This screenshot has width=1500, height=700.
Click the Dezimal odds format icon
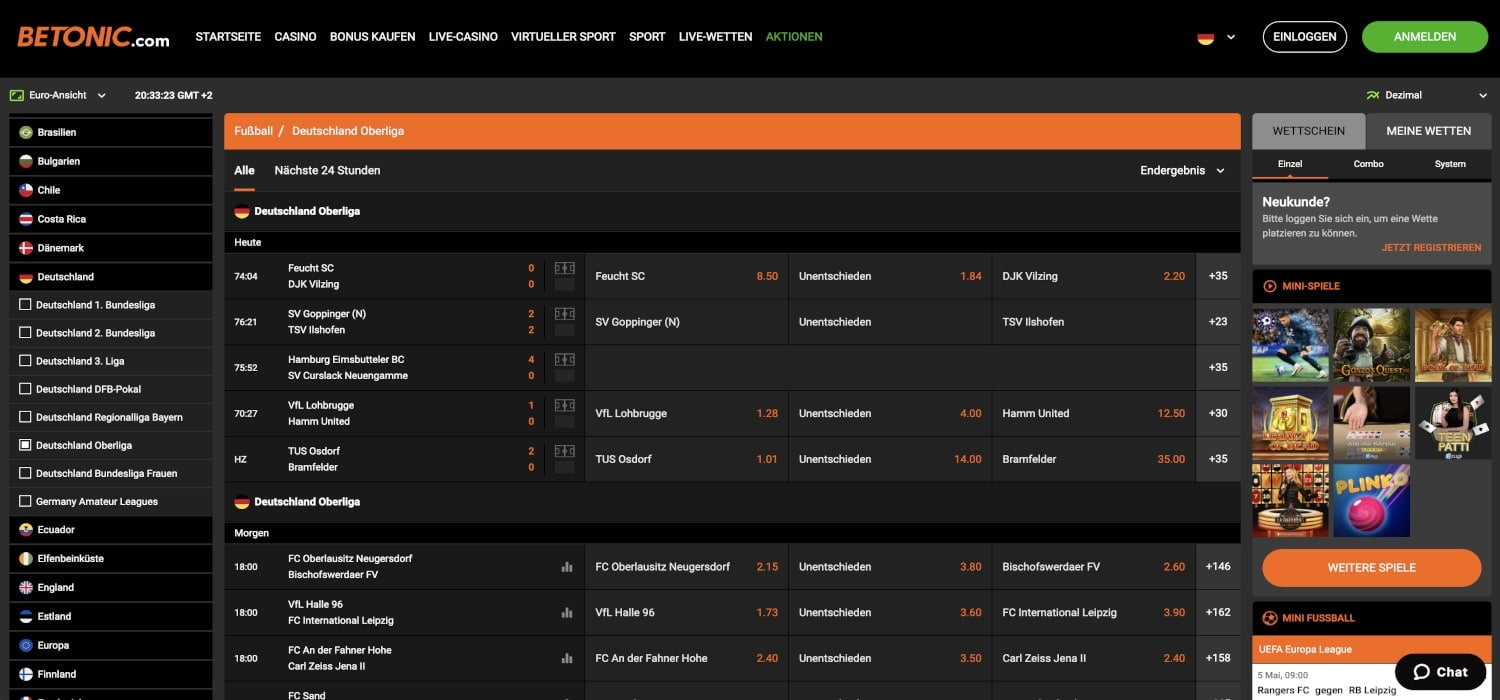1373,95
